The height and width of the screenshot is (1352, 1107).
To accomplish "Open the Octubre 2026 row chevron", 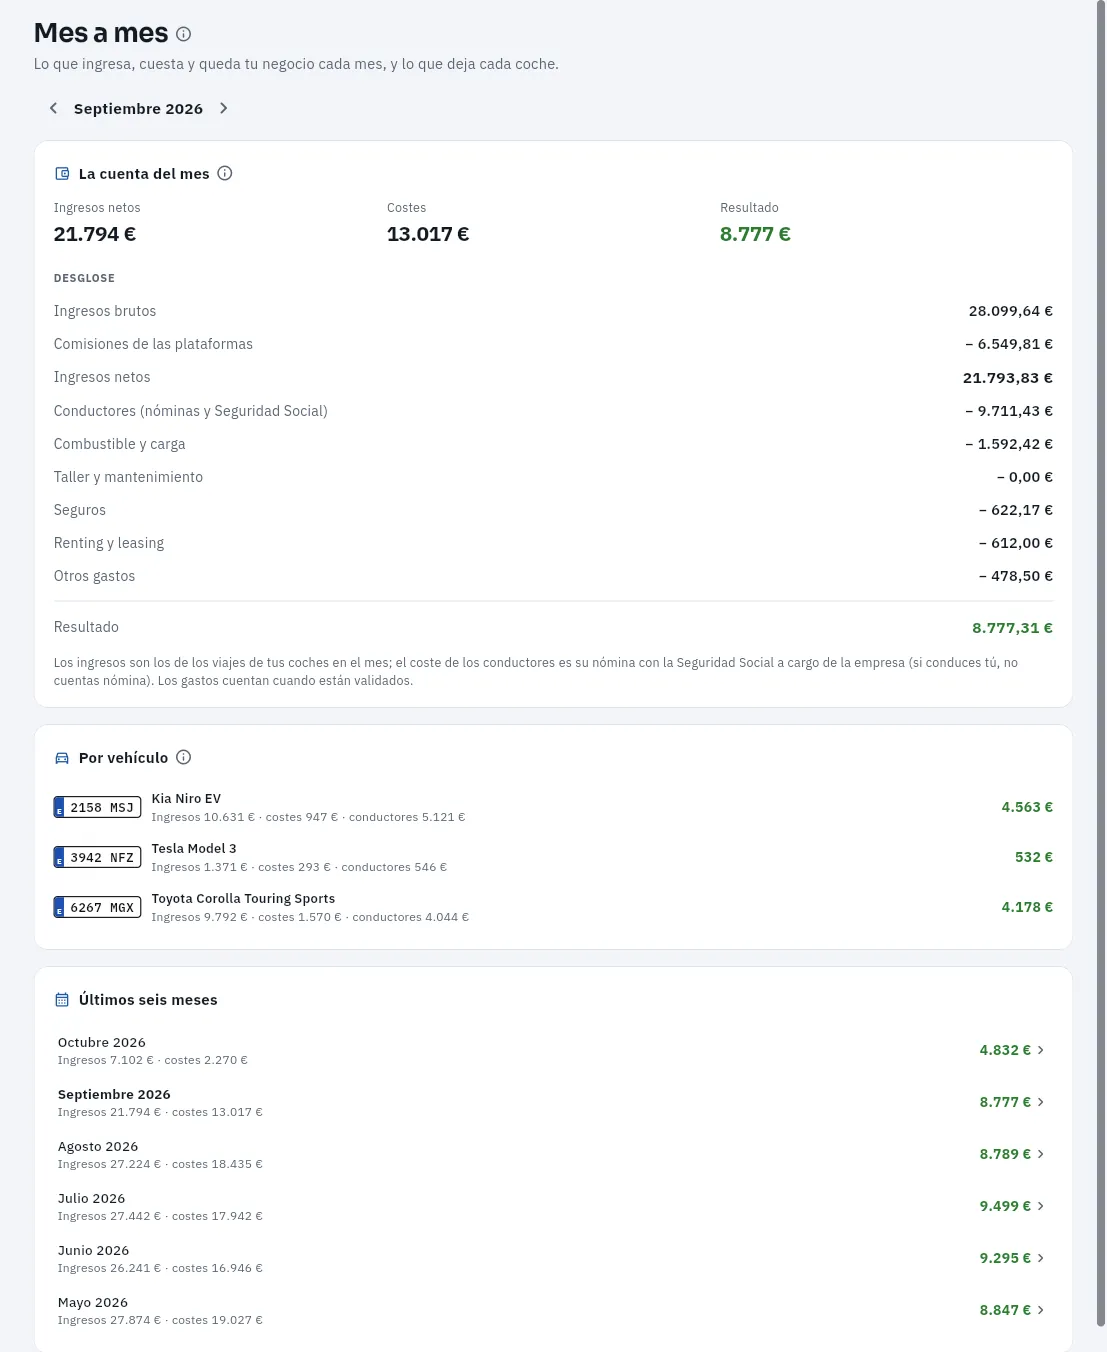I will 1041,1050.
